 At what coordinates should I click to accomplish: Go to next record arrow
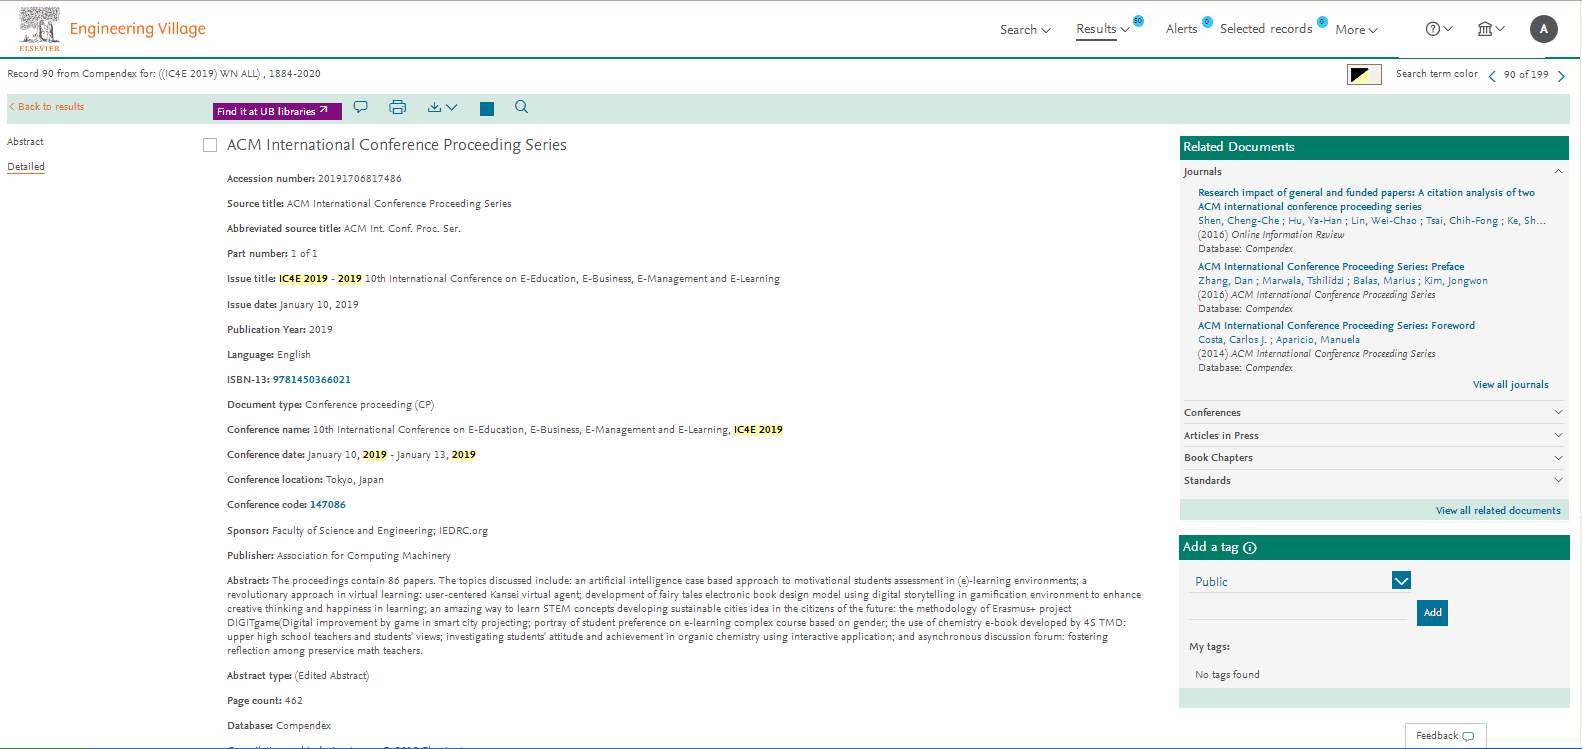(x=1561, y=76)
